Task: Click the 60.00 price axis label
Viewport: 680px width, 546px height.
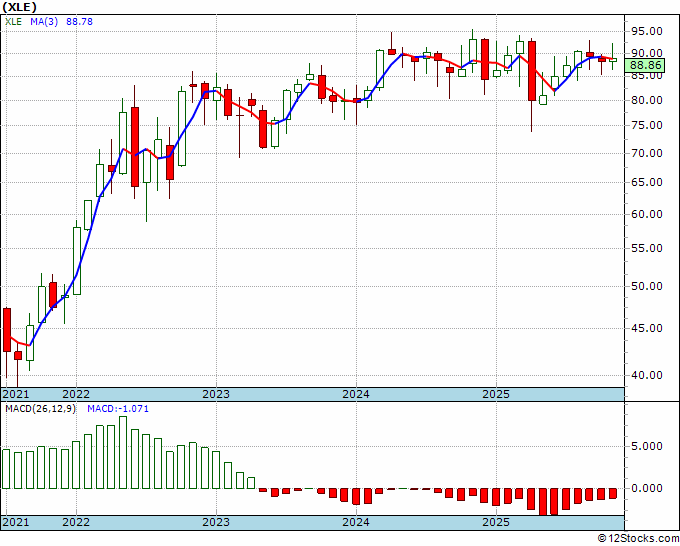Action: point(647,214)
